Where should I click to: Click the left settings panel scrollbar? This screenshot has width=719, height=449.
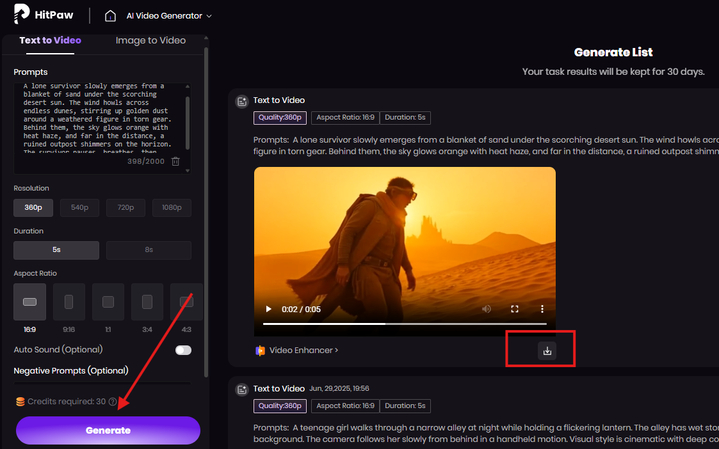pyautogui.click(x=206, y=211)
